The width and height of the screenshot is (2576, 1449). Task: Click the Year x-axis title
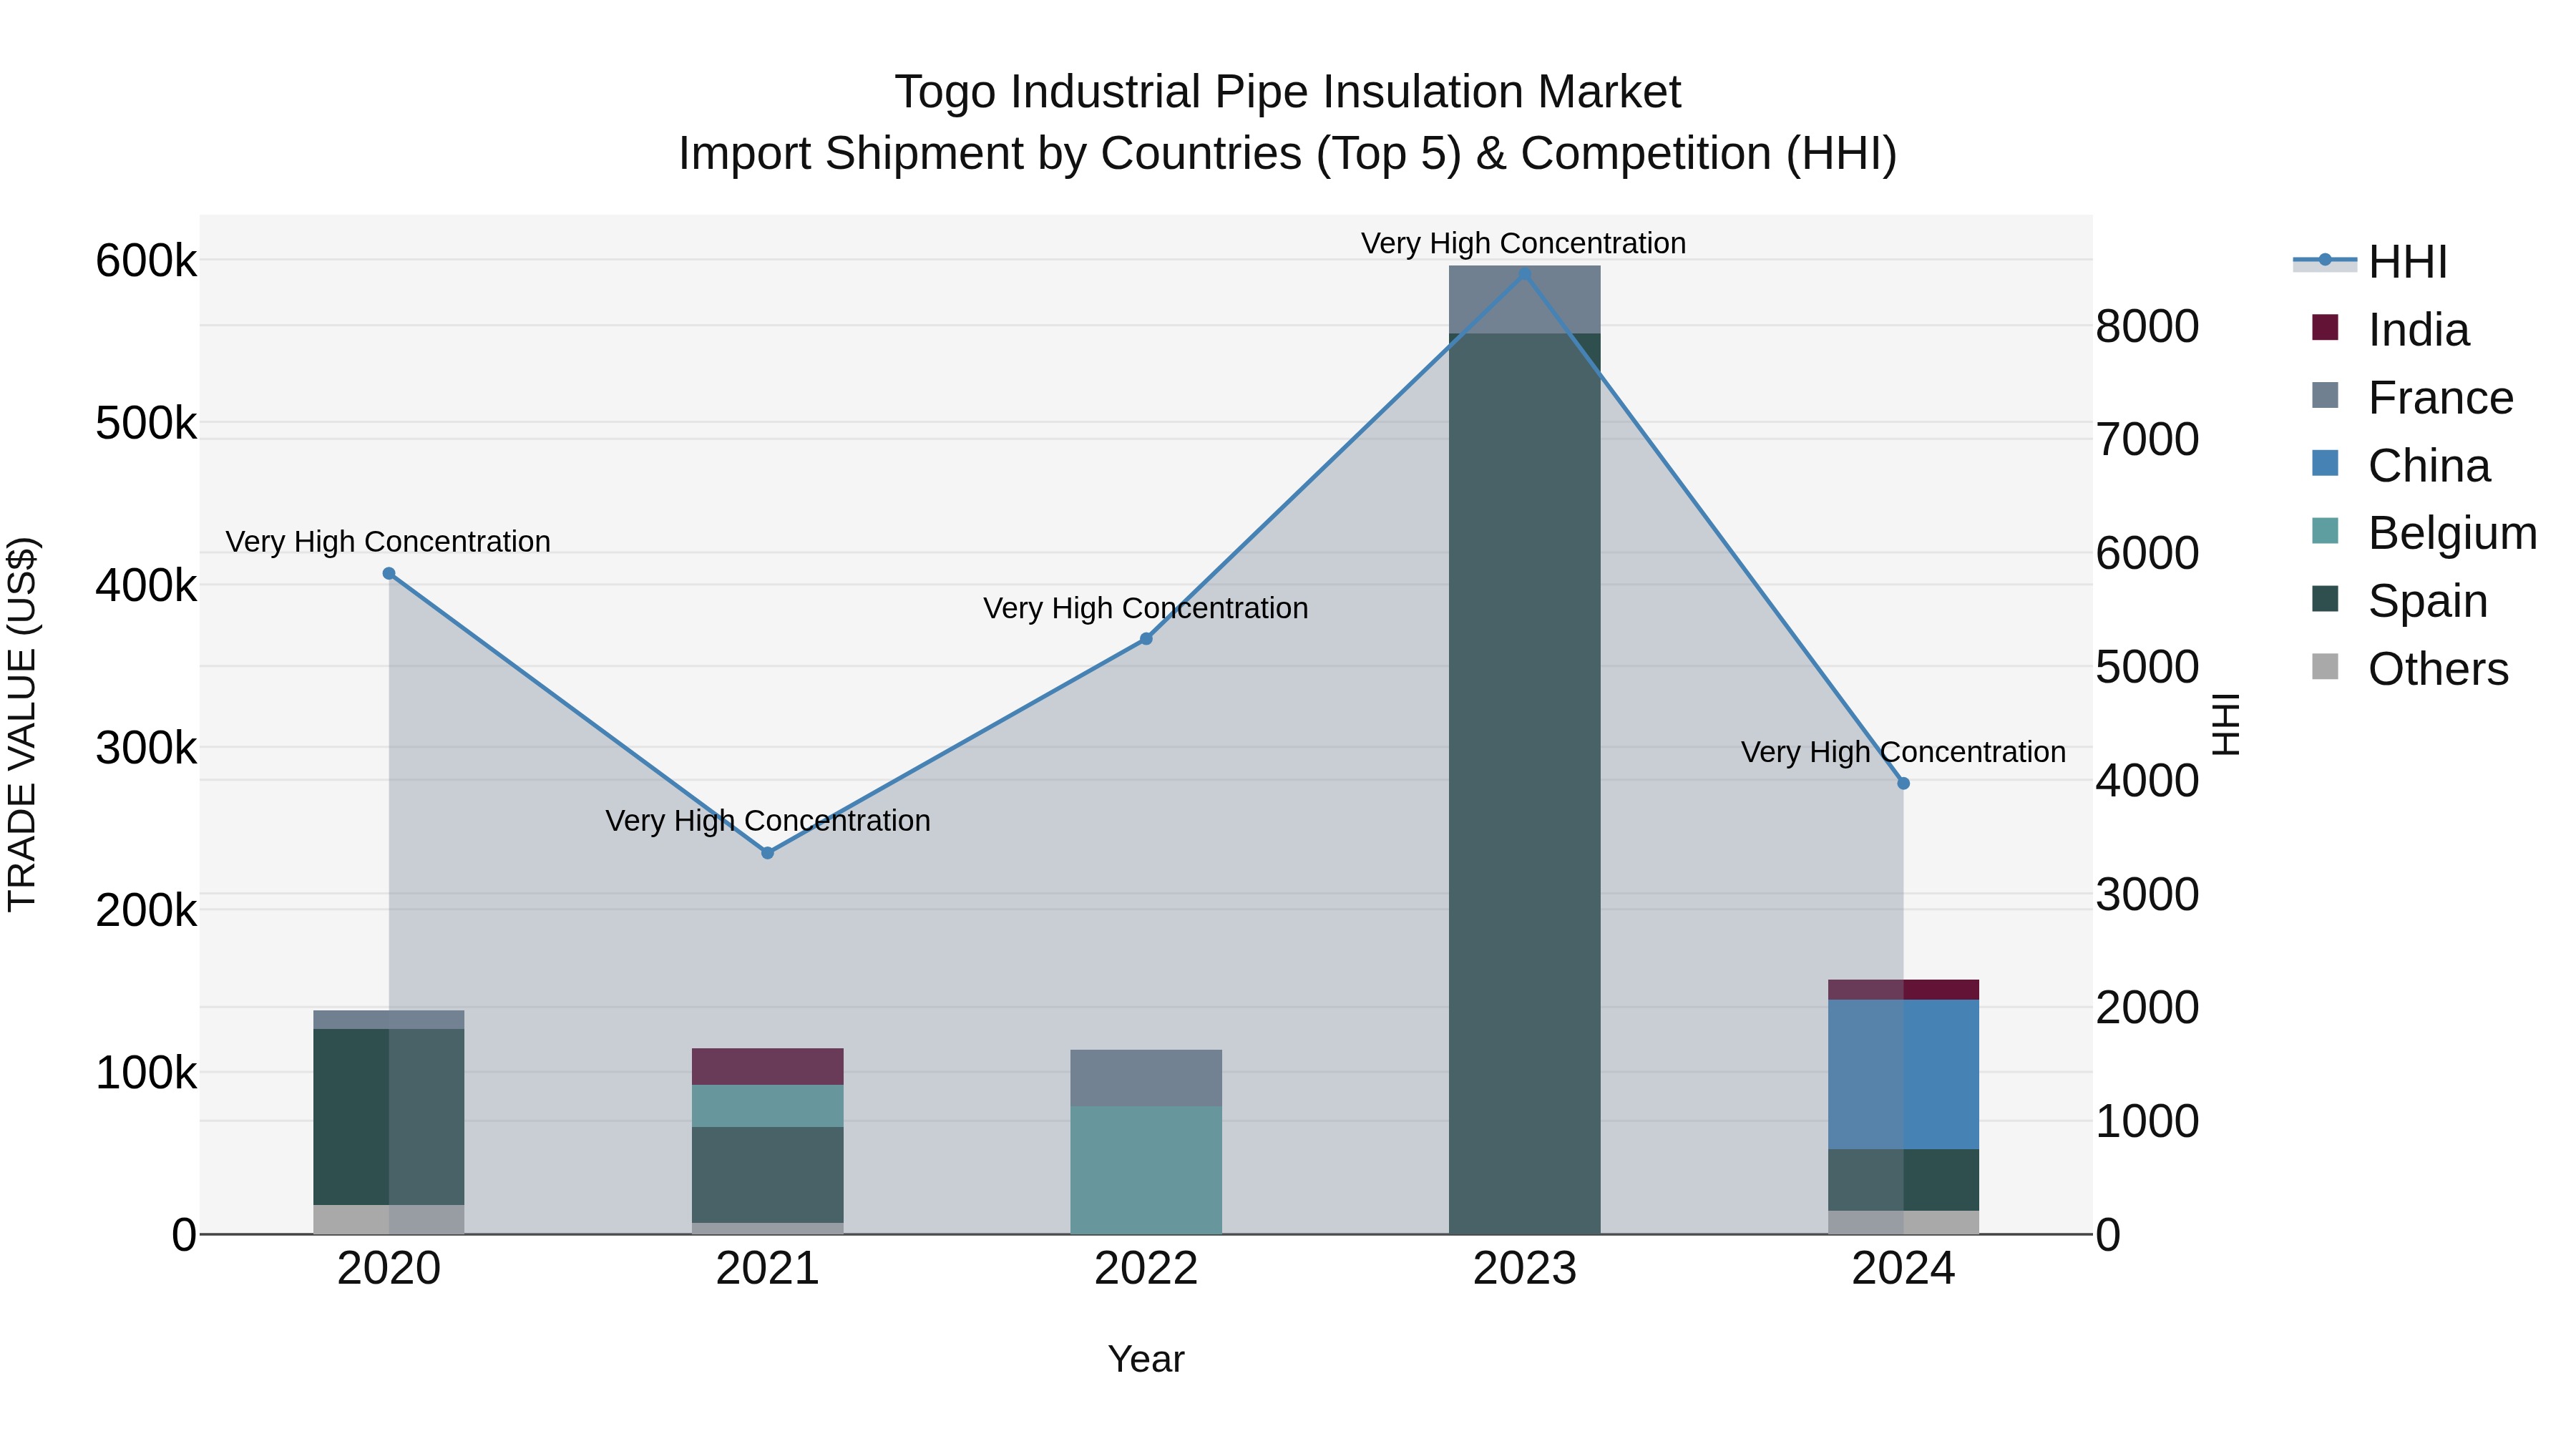1146,1359
